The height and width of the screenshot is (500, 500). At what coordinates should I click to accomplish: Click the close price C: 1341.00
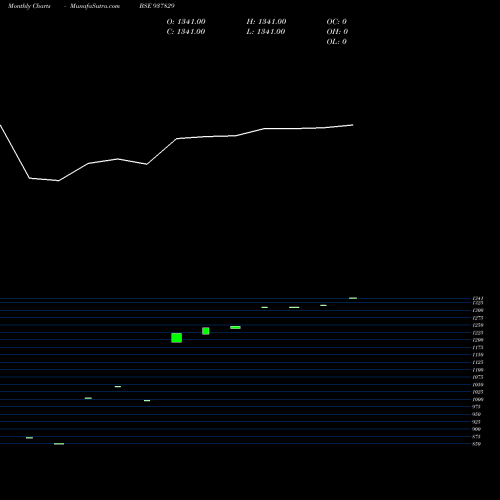pos(186,32)
